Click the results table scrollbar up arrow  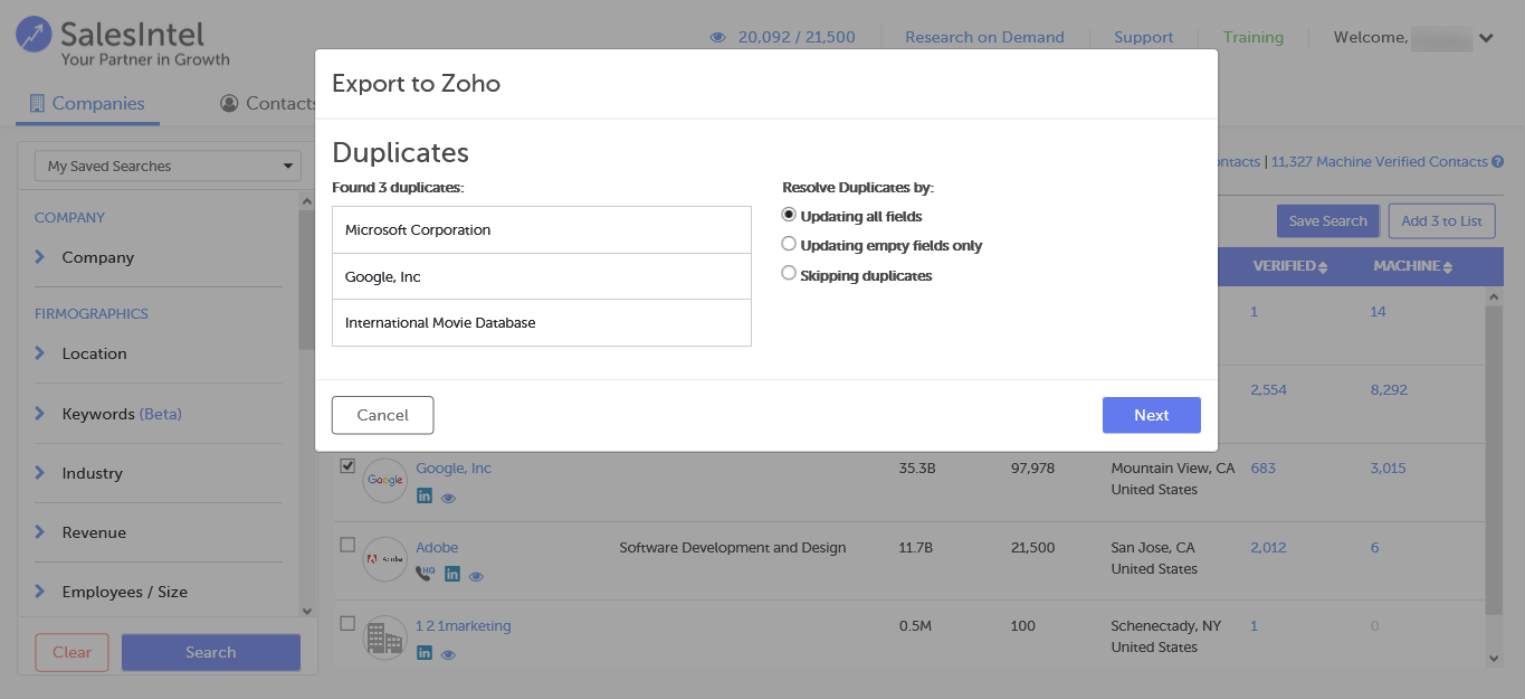pos(1494,297)
